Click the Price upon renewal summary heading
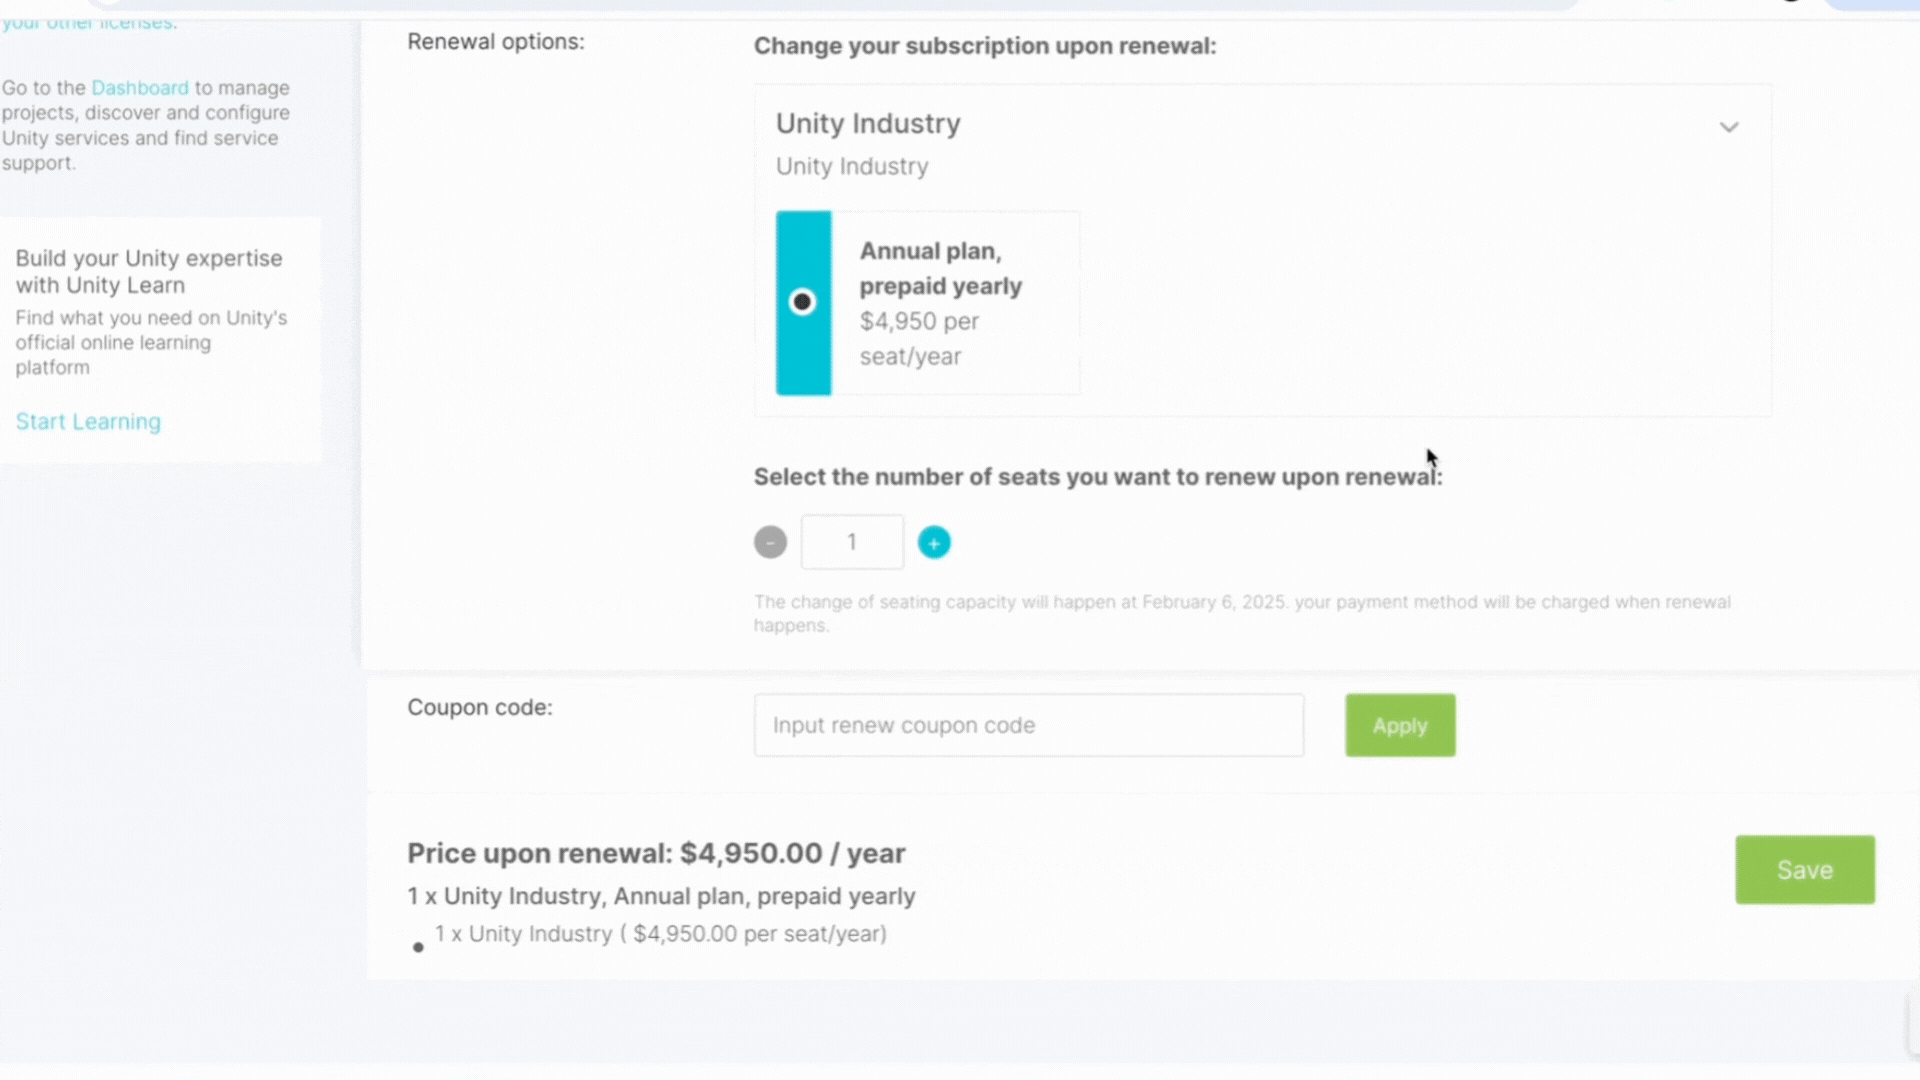This screenshot has width=1920, height=1080. tap(656, 854)
